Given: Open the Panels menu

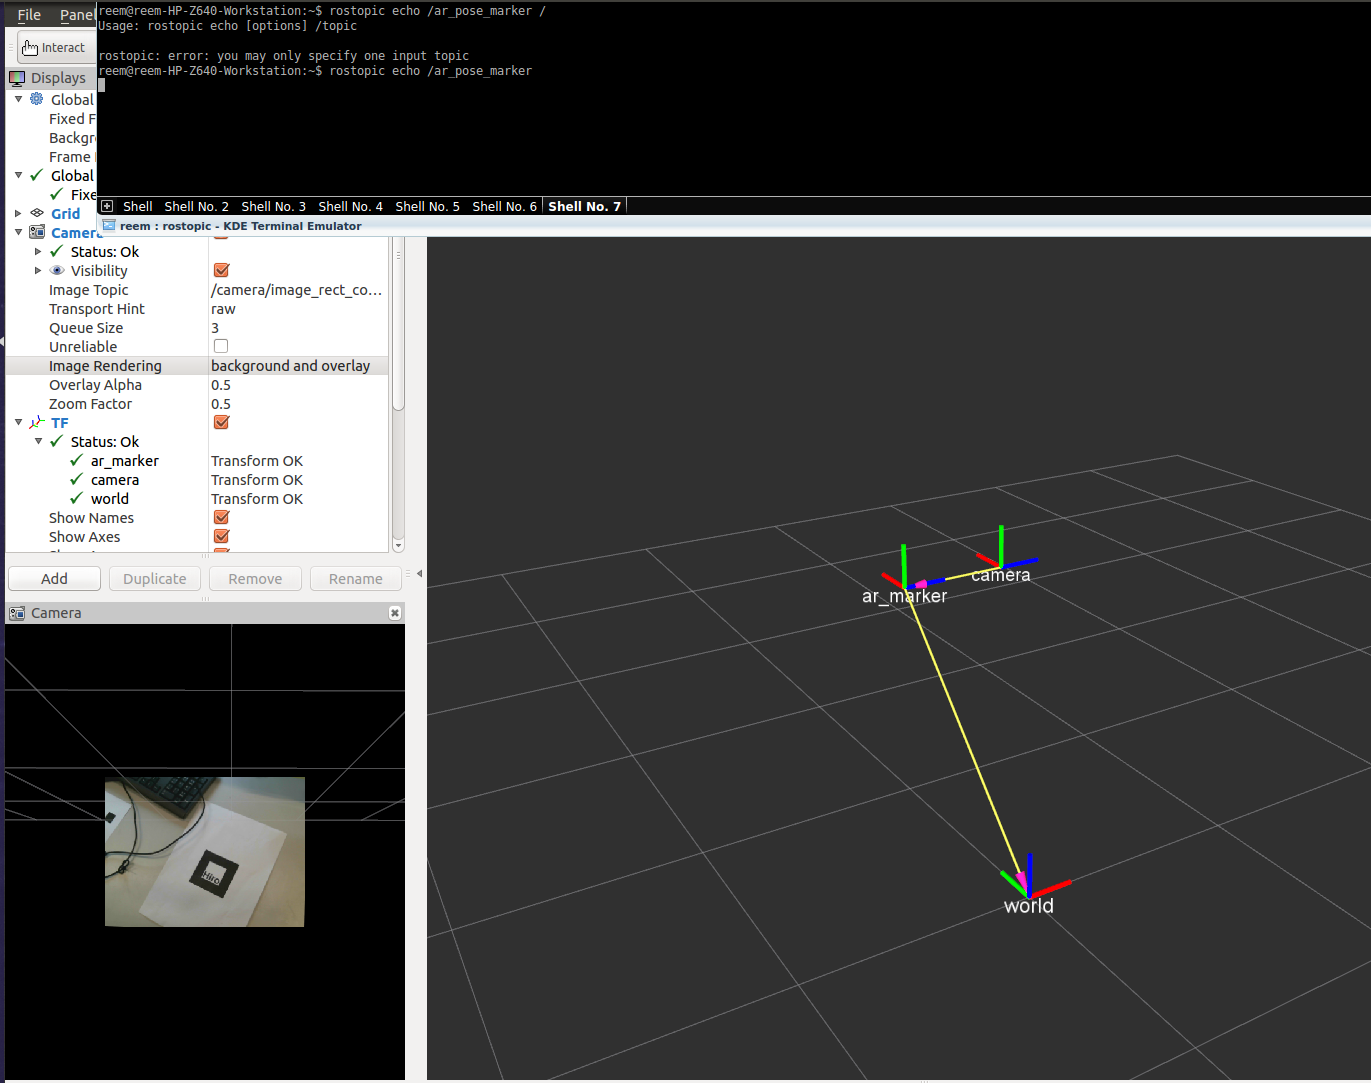Looking at the screenshot, I should point(77,15).
